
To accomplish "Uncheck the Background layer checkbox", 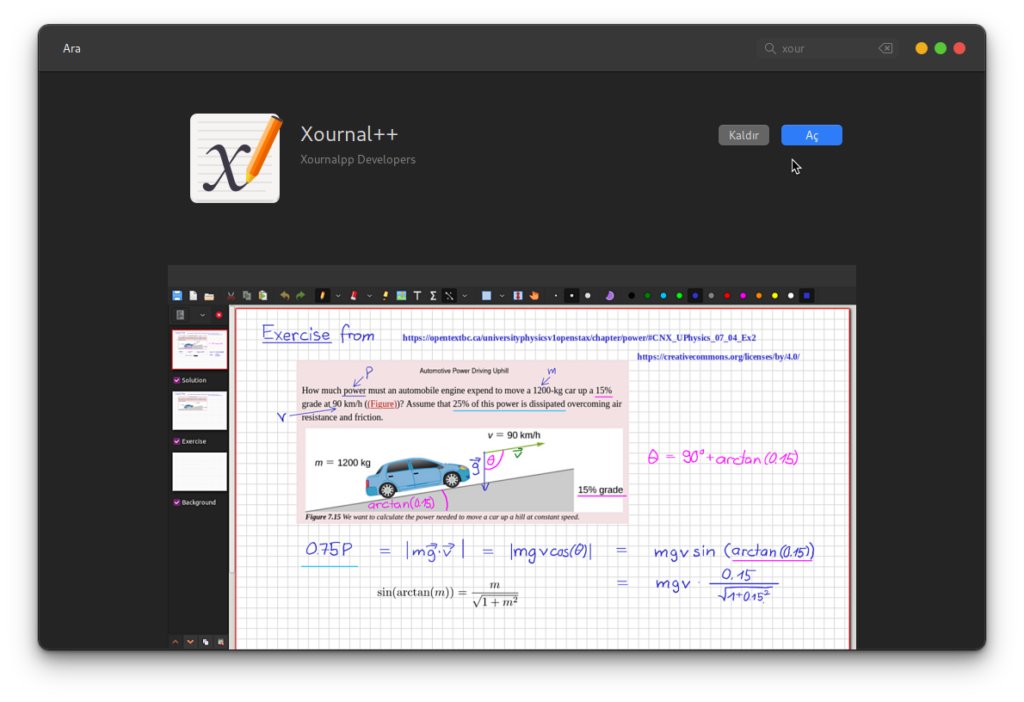I will (176, 502).
